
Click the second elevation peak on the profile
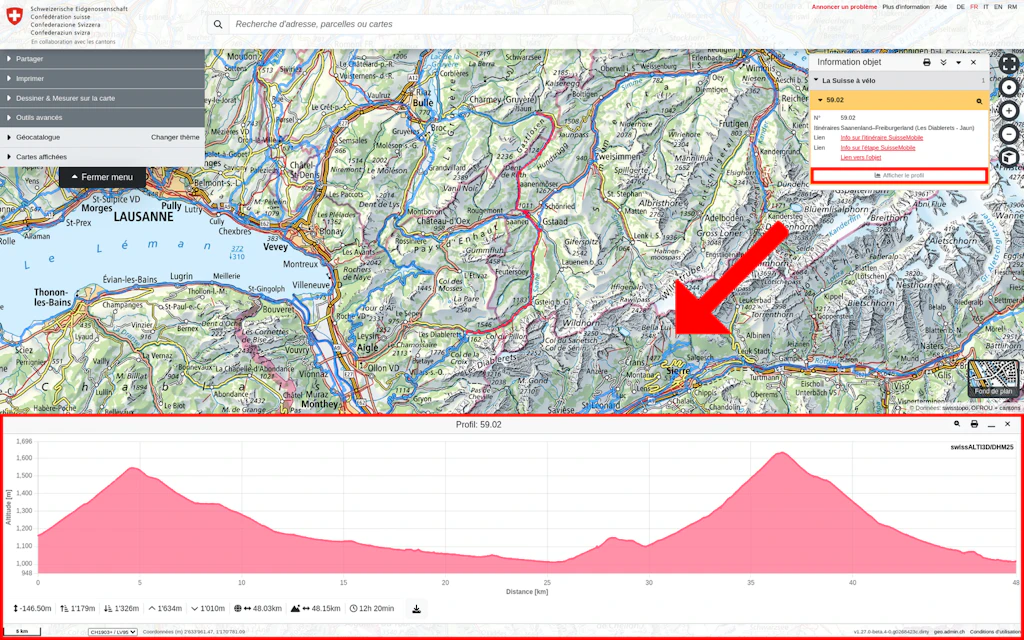coord(780,453)
